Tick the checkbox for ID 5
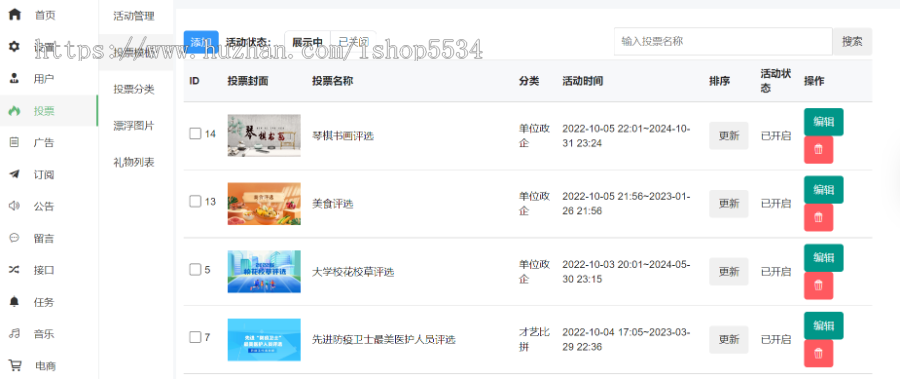This screenshot has height=379, width=900. (x=195, y=269)
